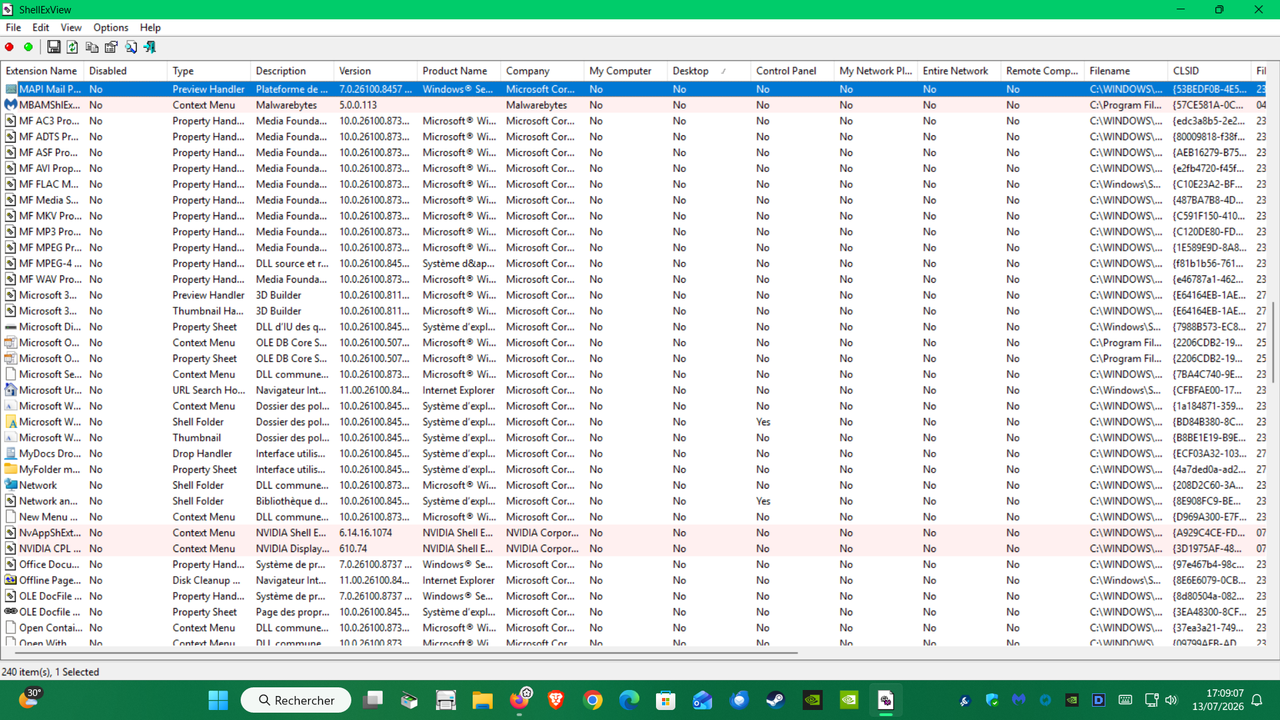1280x720 pixels.
Task: Open the notification bell in system tray
Action: (x=1256, y=700)
